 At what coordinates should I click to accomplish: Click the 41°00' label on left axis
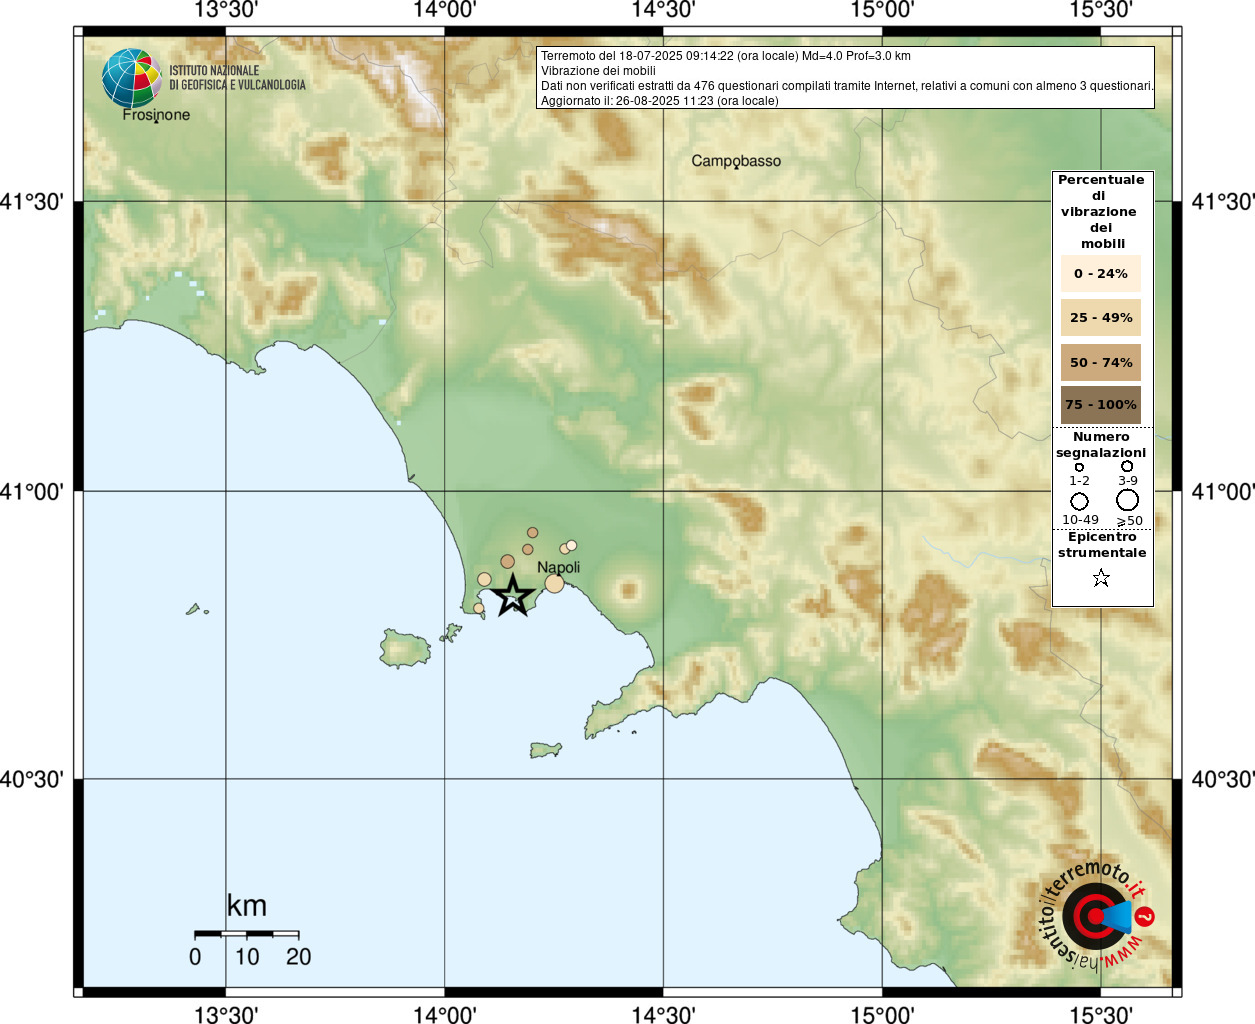[x=33, y=491]
